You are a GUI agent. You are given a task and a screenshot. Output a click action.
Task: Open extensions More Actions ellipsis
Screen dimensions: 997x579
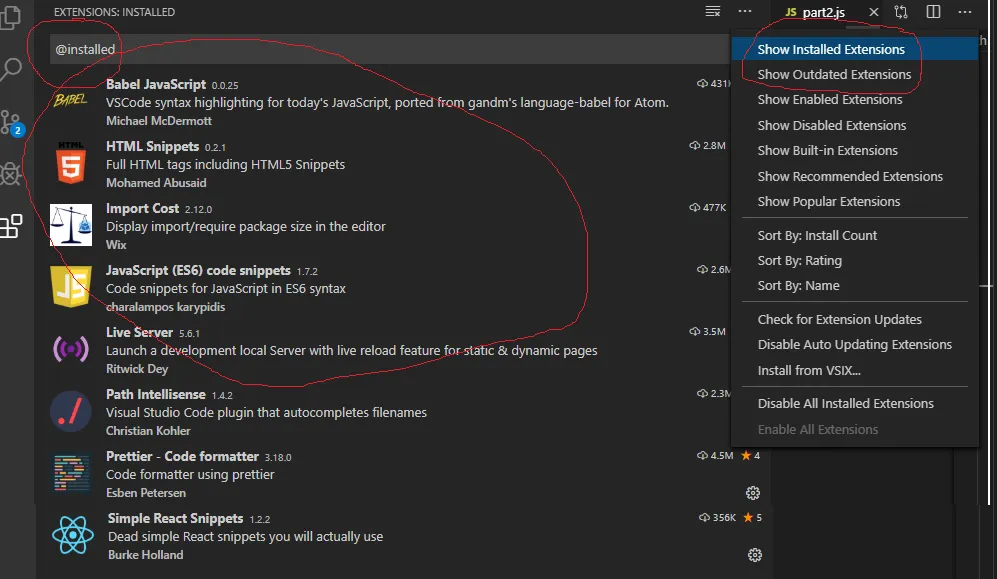click(745, 11)
